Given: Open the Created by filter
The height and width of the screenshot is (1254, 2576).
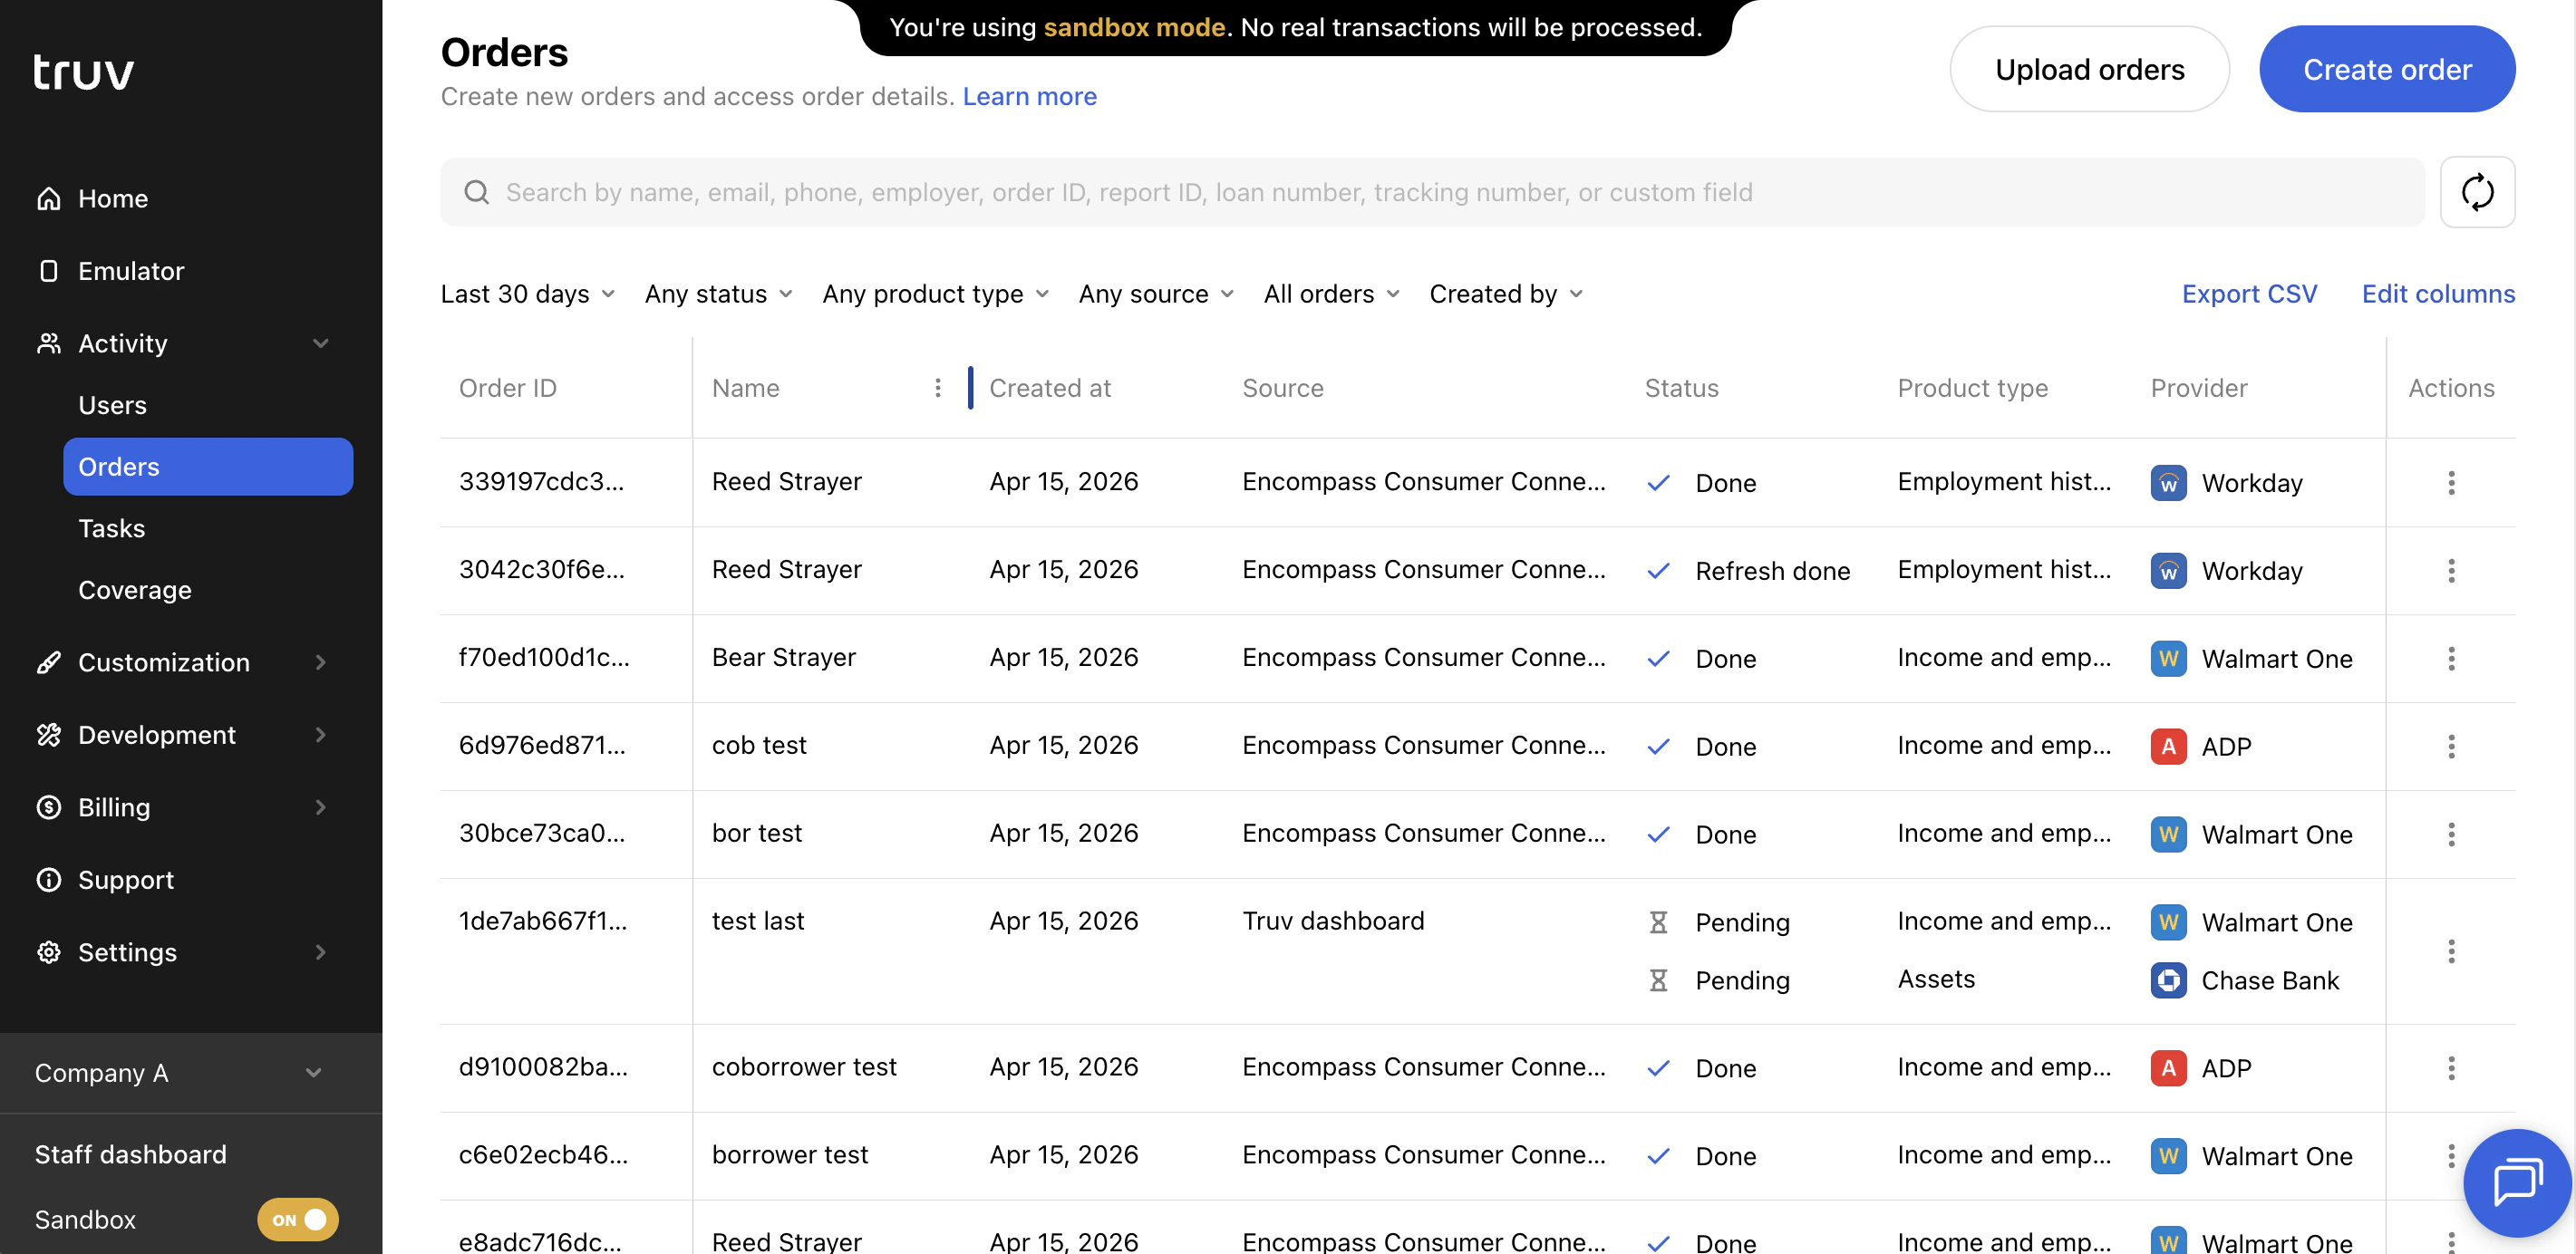Looking at the screenshot, I should 1507,294.
